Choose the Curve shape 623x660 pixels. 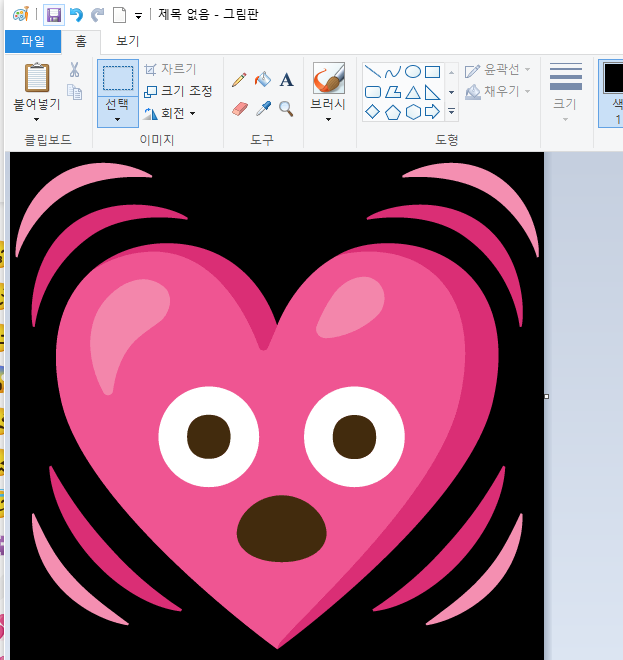393,72
